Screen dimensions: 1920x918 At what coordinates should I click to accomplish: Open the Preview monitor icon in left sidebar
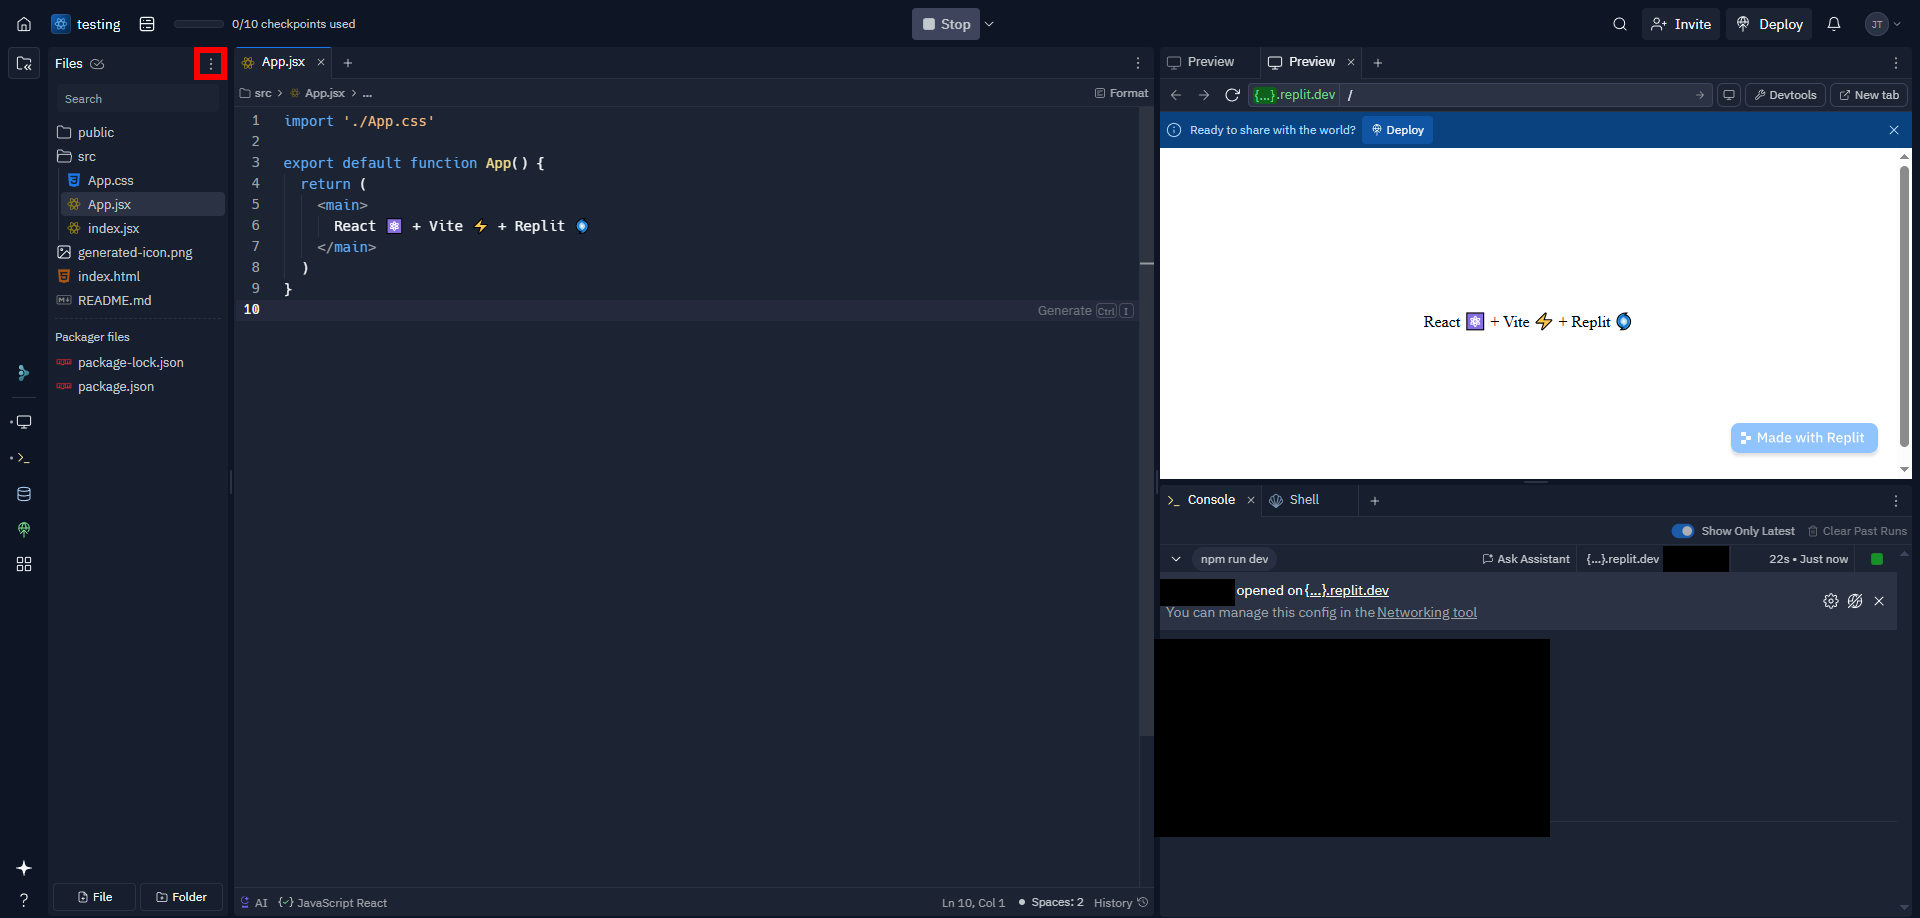point(24,422)
